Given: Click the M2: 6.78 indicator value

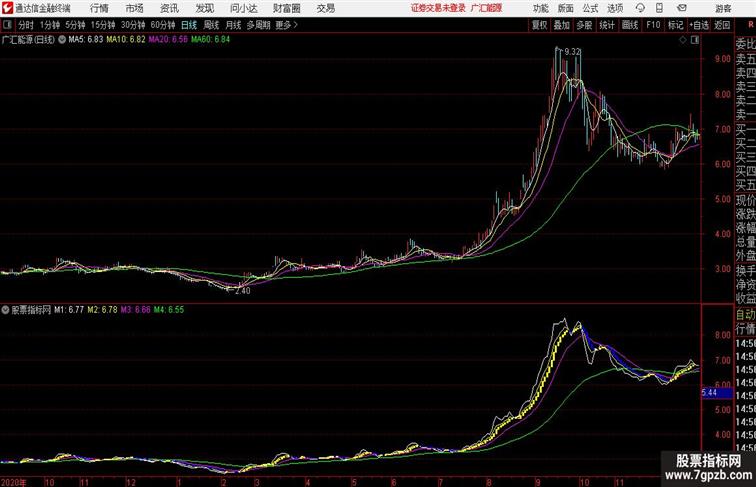Looking at the screenshot, I should click(x=102, y=310).
